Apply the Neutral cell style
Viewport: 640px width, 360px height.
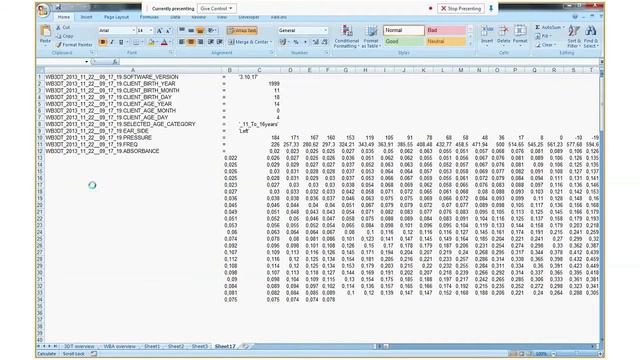click(446, 41)
